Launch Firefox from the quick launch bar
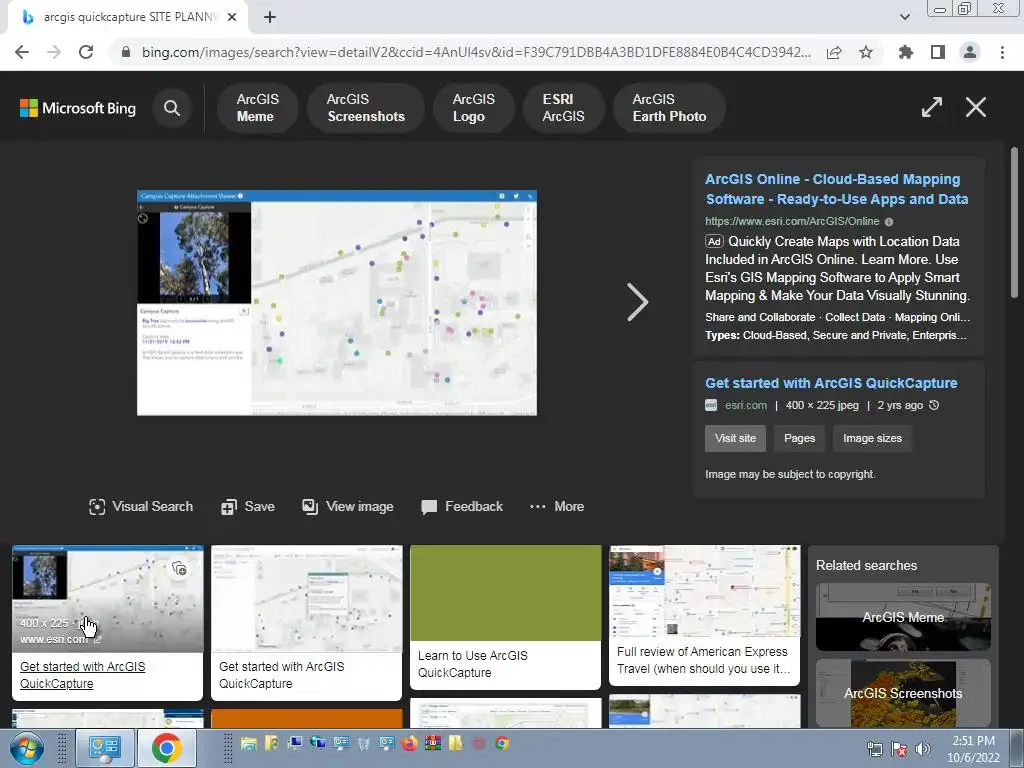The width and height of the screenshot is (1024, 768). 409,743
